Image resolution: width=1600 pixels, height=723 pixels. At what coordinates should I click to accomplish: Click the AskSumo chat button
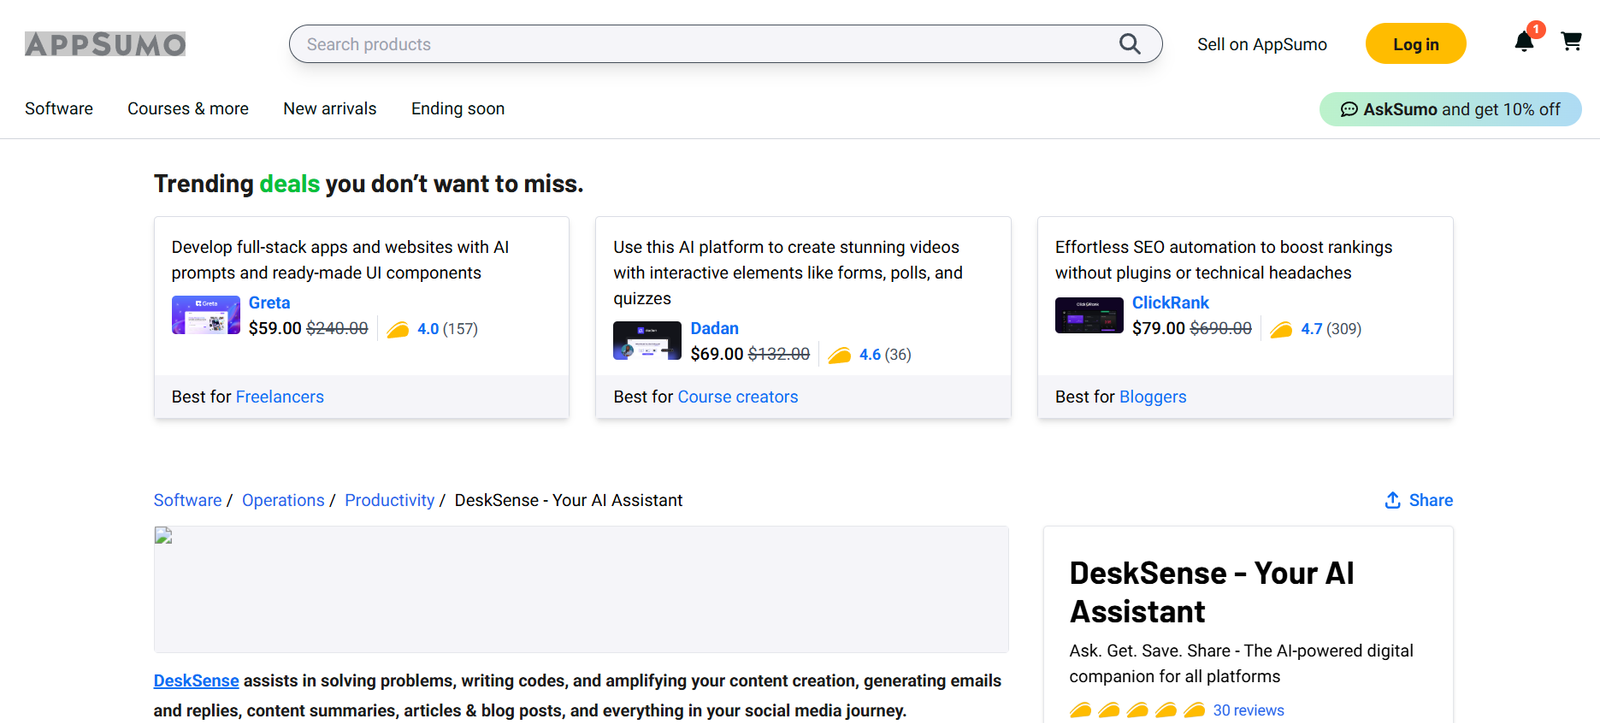pyautogui.click(x=1450, y=109)
